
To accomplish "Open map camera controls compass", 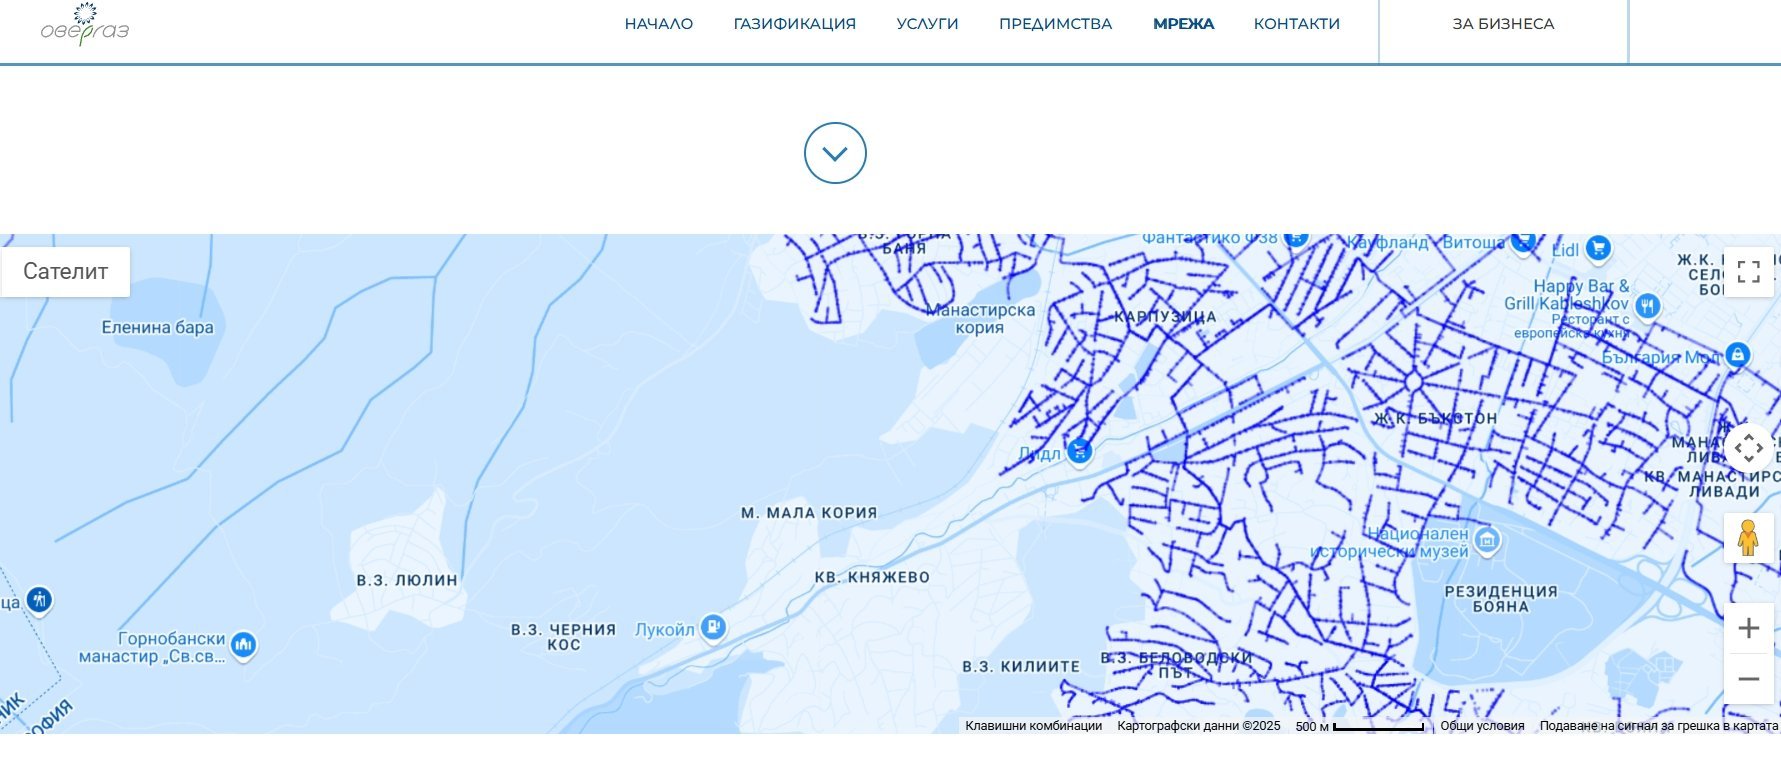I will (x=1748, y=448).
